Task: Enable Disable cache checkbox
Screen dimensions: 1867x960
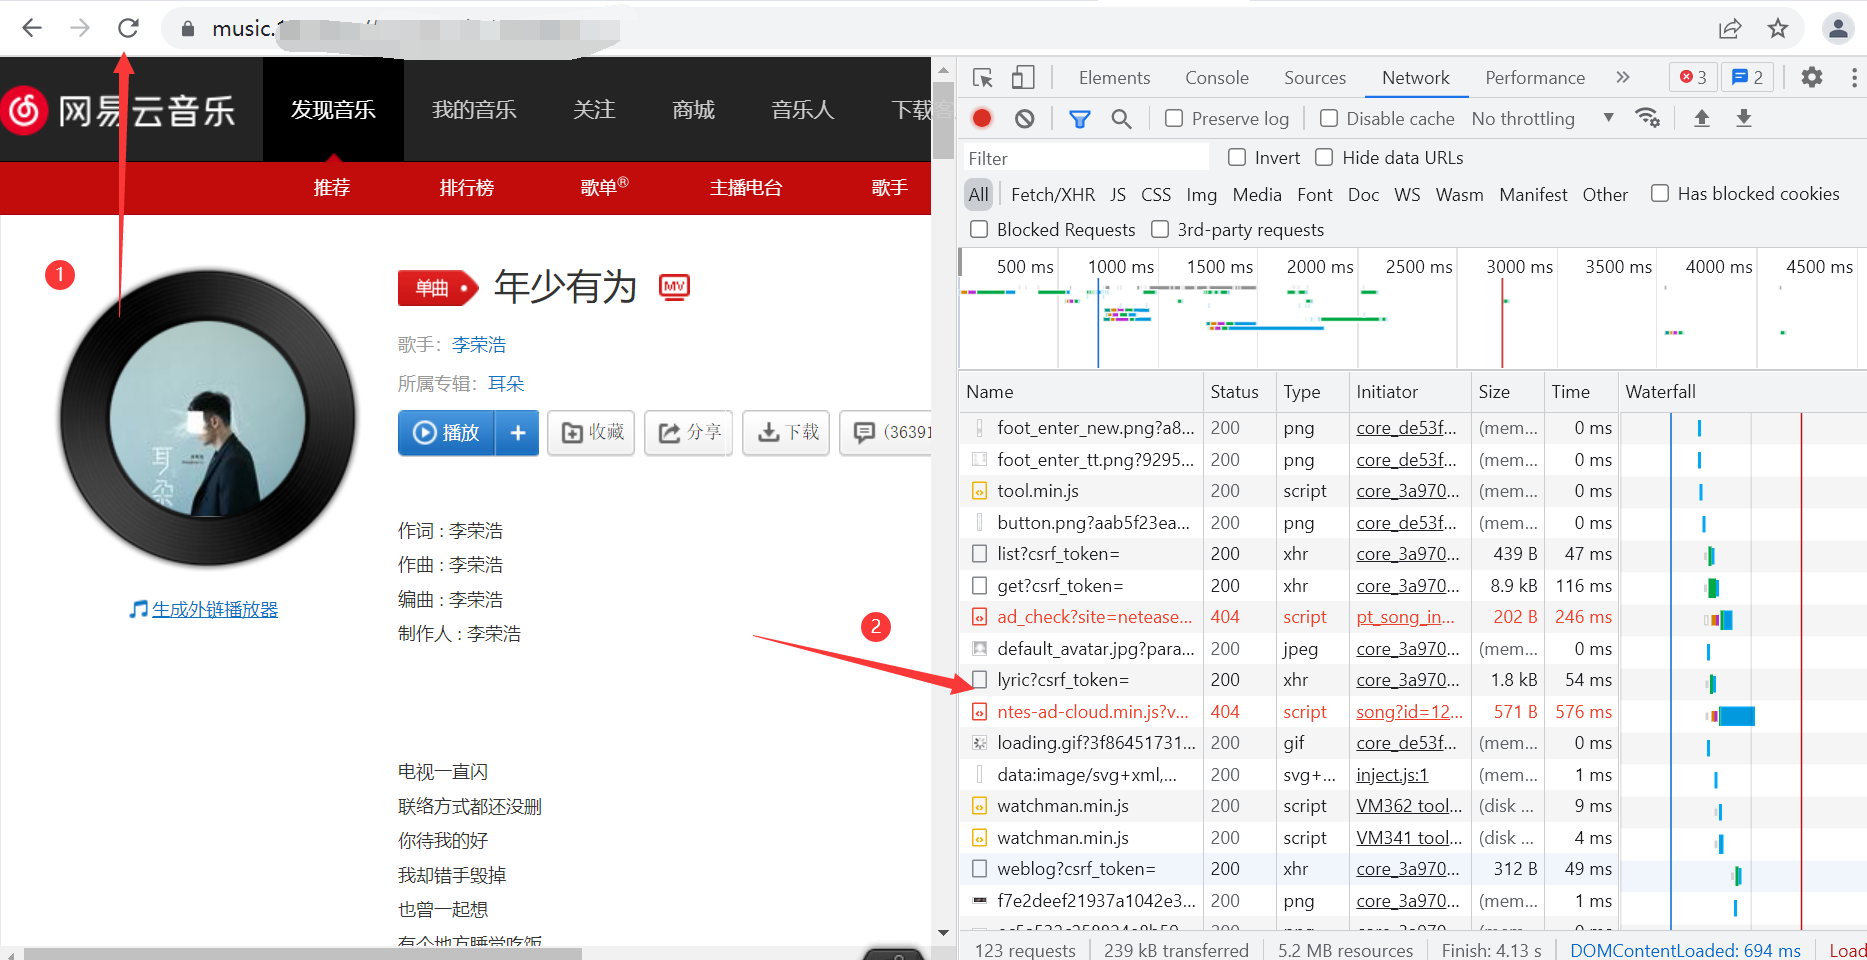Action: pyautogui.click(x=1329, y=118)
